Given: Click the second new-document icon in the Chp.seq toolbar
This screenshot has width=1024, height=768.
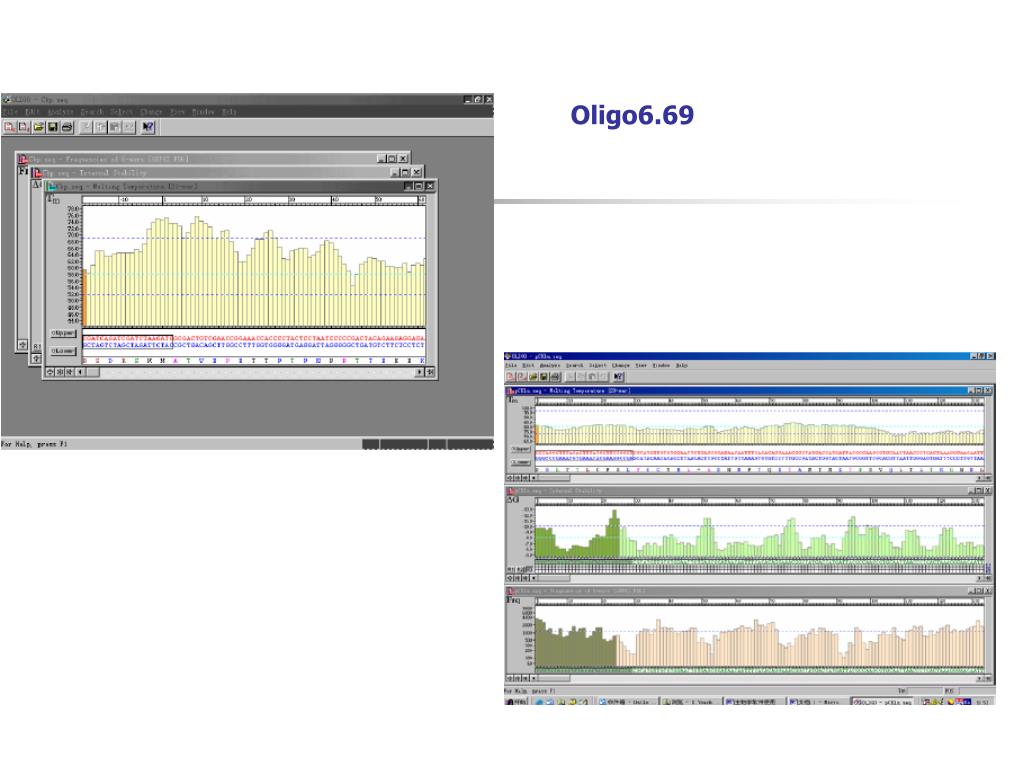Looking at the screenshot, I should click(x=24, y=127).
